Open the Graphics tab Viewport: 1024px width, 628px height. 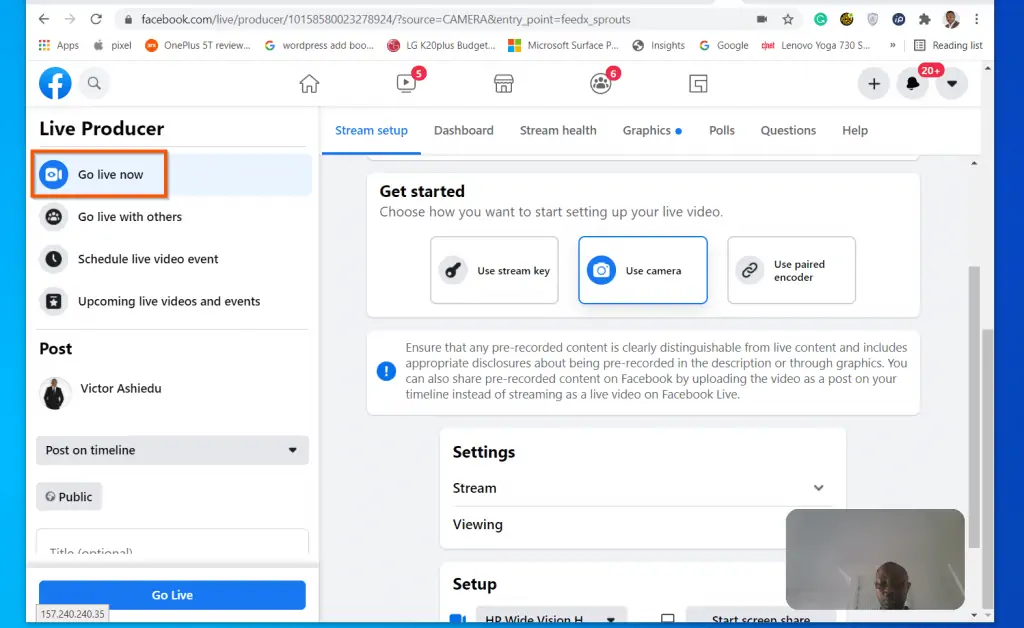tap(652, 131)
